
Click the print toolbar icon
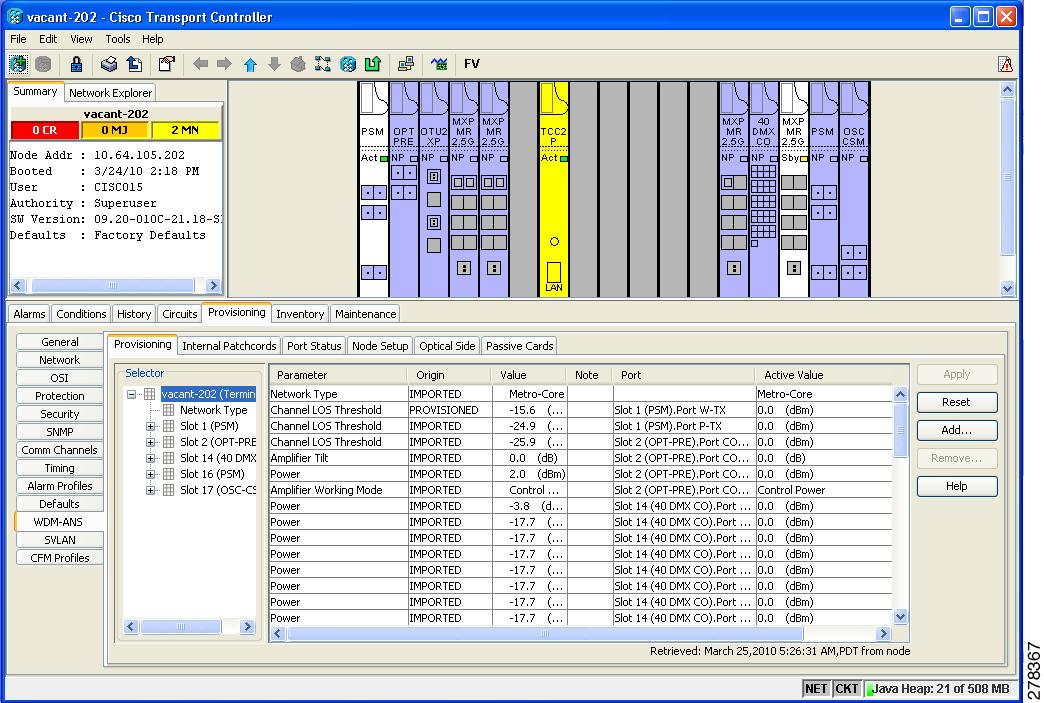(109, 64)
